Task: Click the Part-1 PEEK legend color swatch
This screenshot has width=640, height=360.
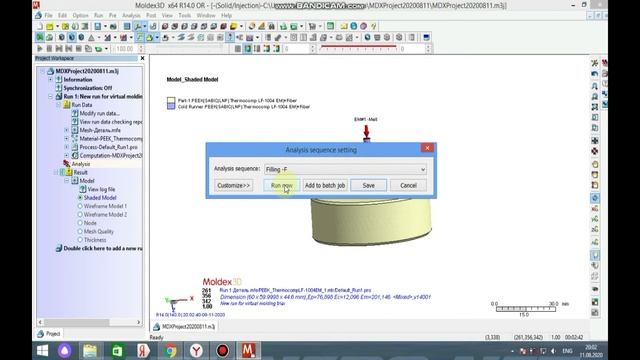Action: (x=171, y=100)
